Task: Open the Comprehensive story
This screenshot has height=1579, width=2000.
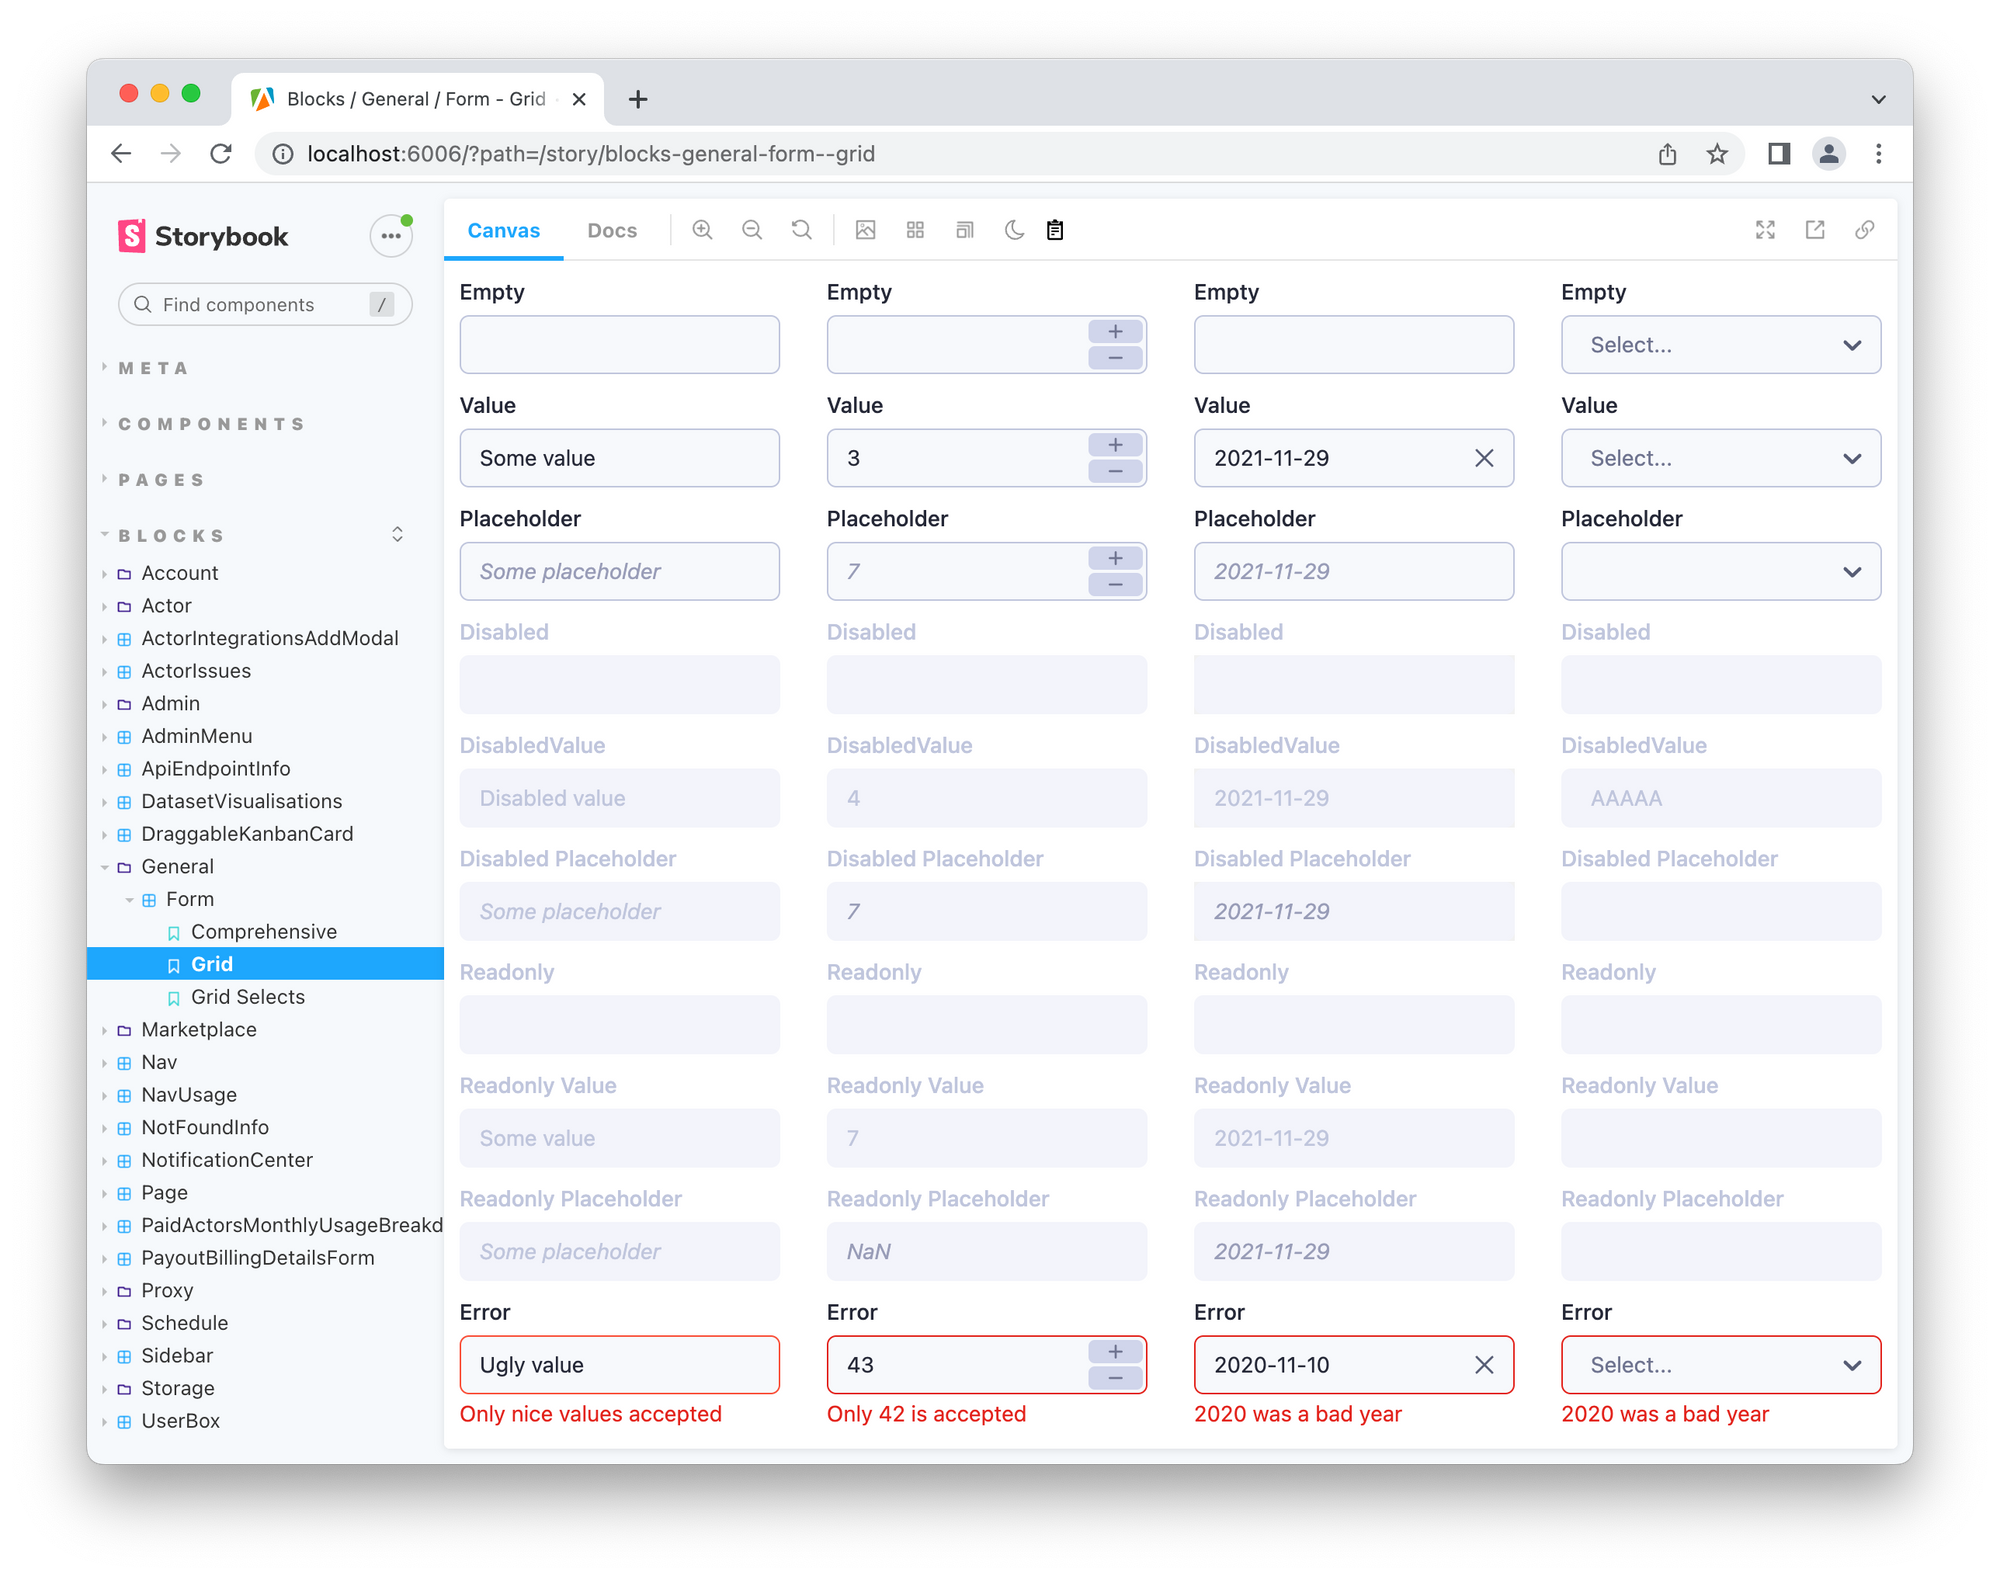Action: point(263,931)
